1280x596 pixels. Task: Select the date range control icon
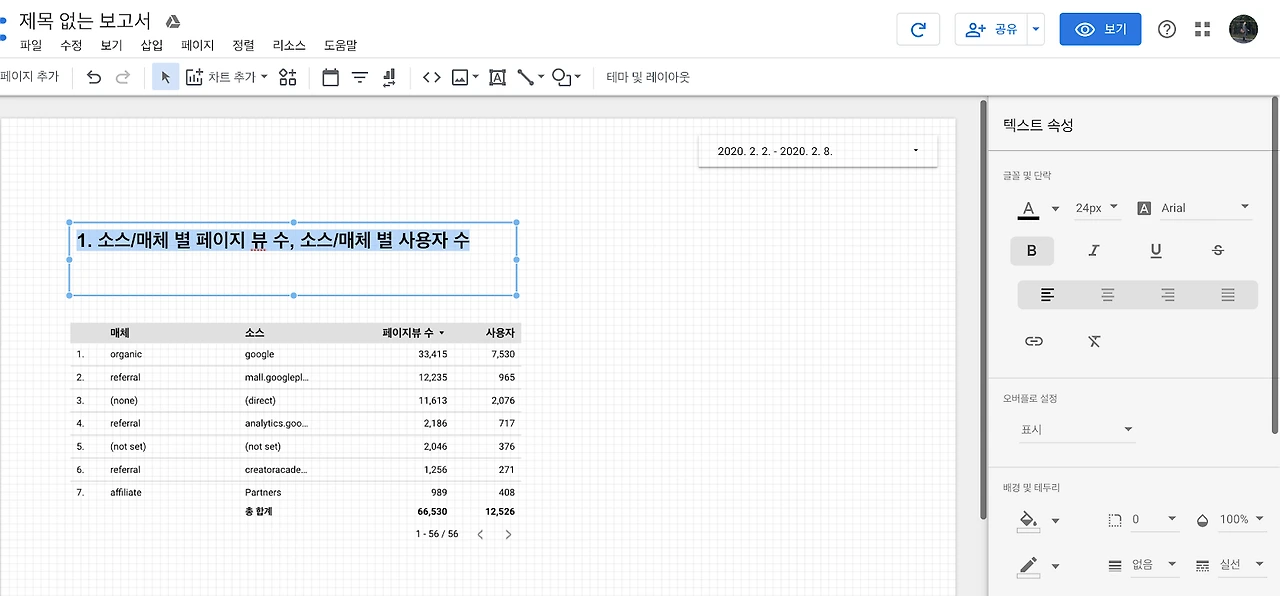(x=330, y=77)
